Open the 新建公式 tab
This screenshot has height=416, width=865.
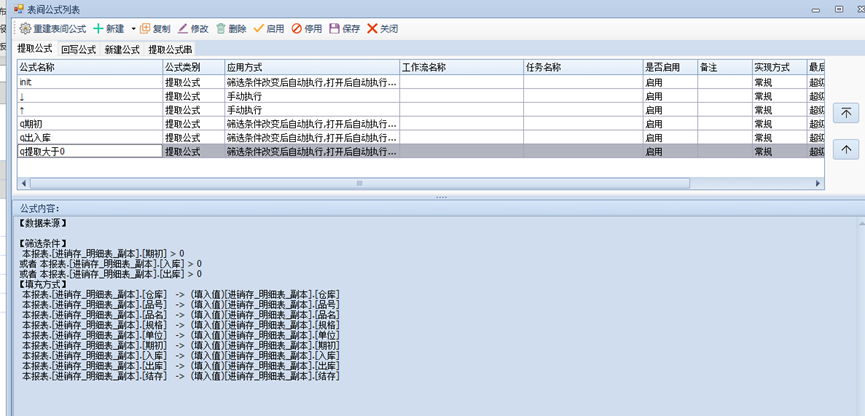point(122,49)
